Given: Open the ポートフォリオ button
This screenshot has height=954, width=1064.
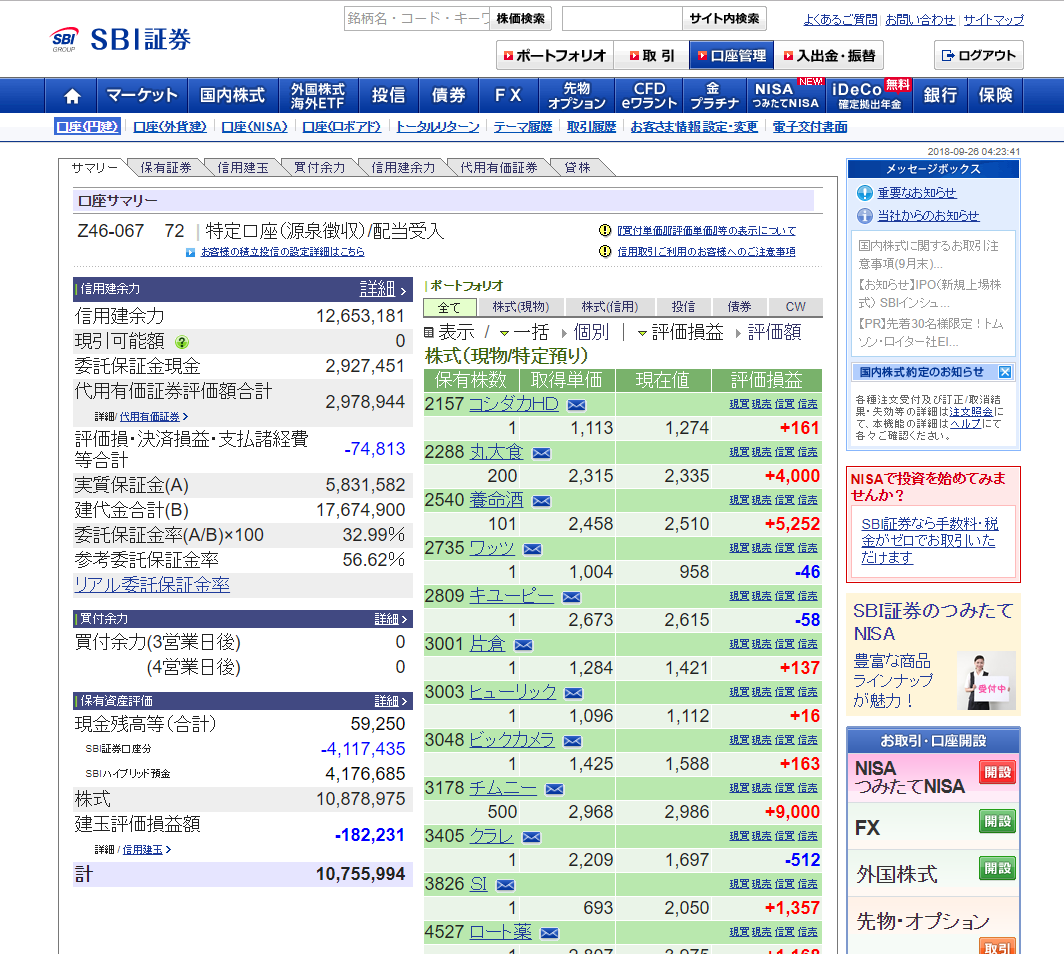Looking at the screenshot, I should pyautogui.click(x=555, y=56).
